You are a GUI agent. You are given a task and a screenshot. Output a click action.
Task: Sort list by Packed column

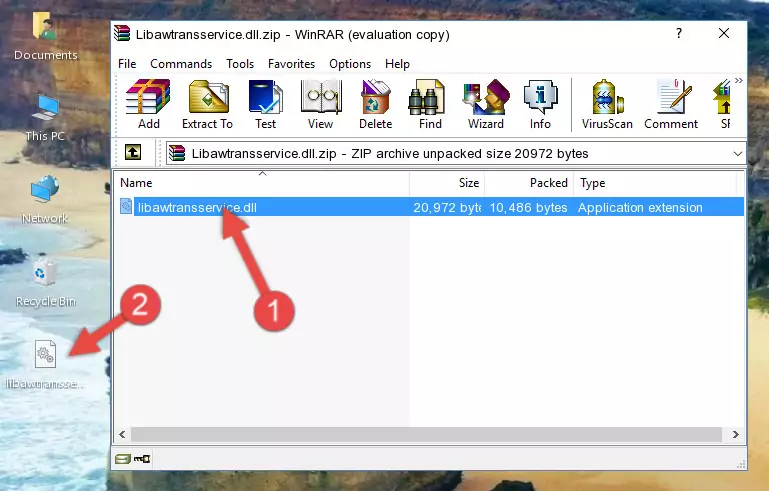click(529, 183)
